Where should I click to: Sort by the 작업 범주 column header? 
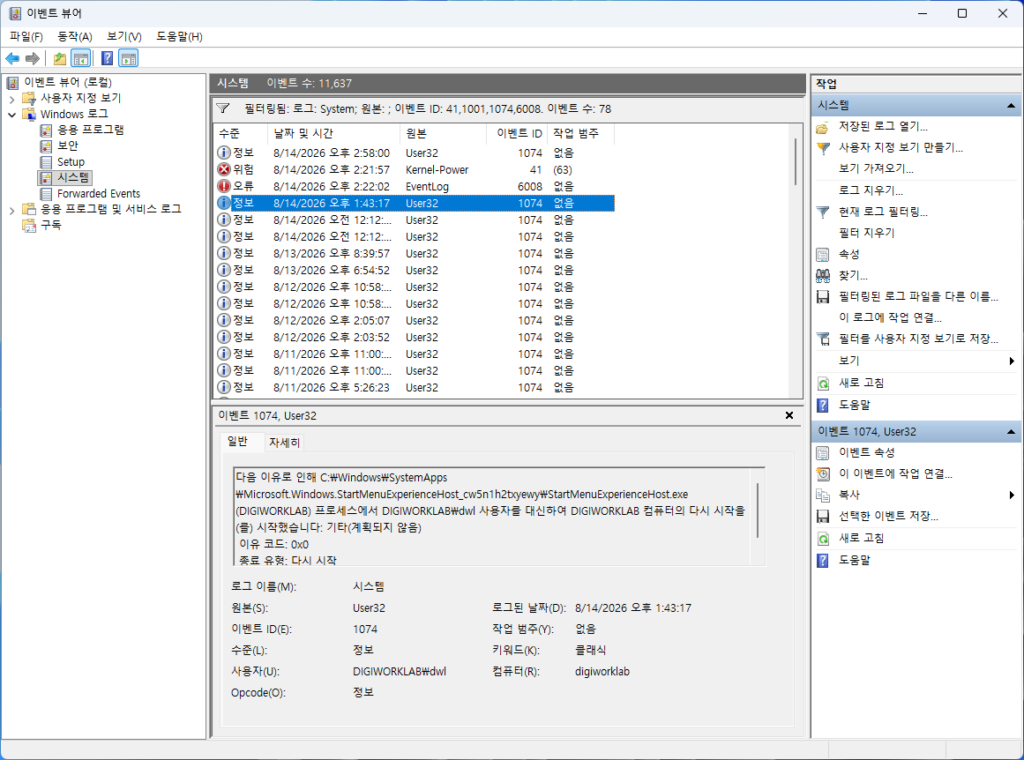click(x=580, y=133)
